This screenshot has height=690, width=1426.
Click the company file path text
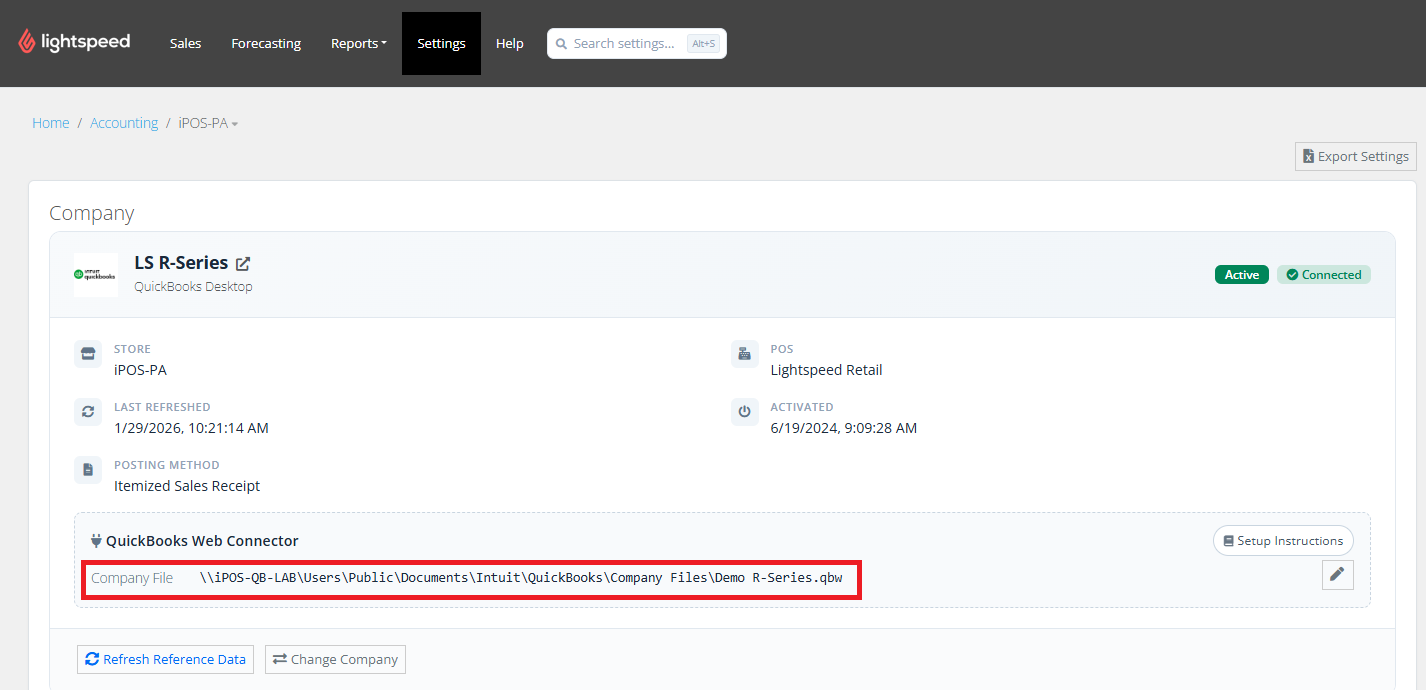520,578
